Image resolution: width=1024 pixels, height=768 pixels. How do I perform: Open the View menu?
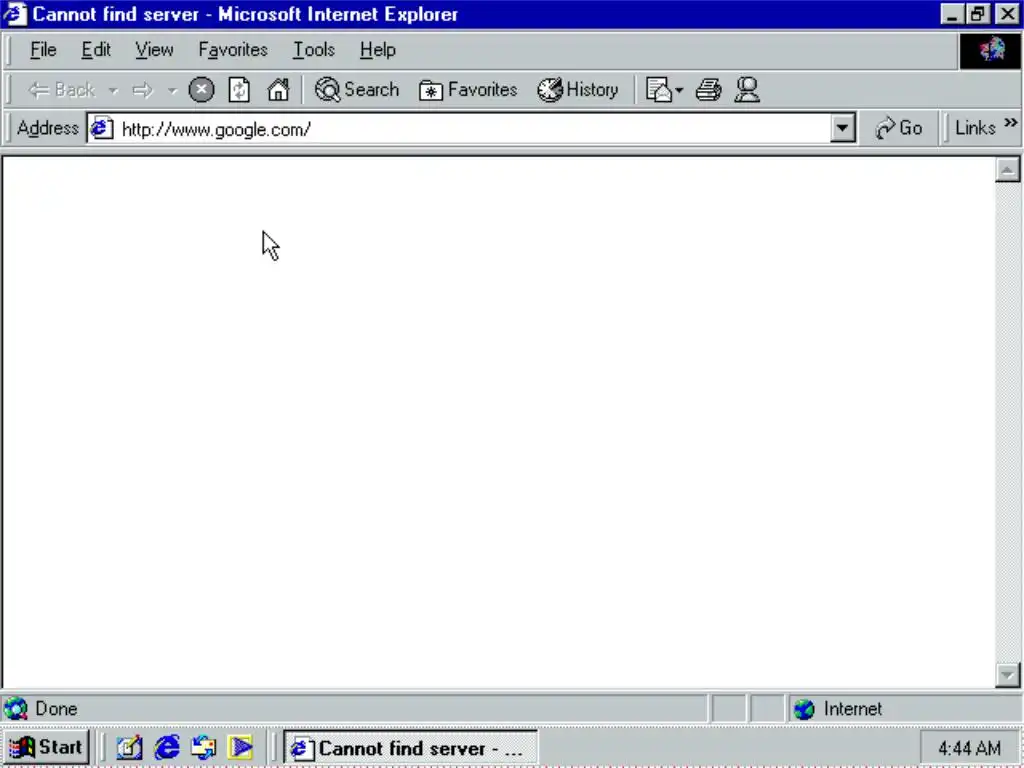[154, 50]
